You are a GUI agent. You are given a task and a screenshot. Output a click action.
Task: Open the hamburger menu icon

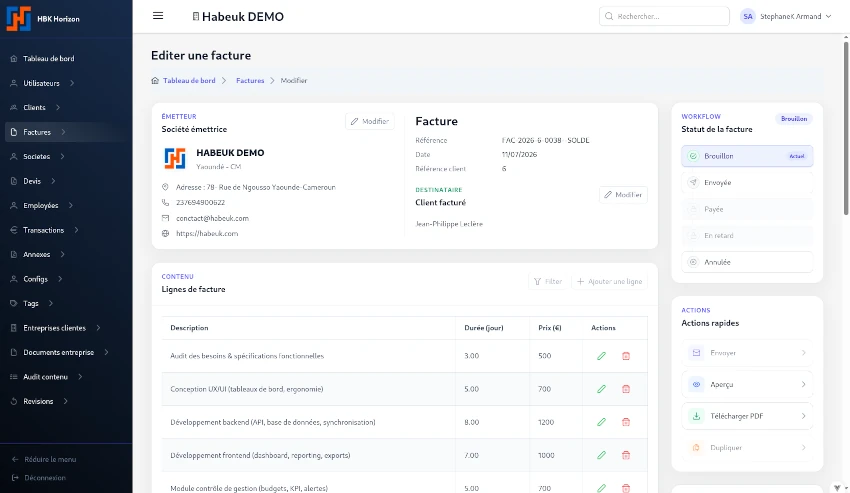point(158,16)
